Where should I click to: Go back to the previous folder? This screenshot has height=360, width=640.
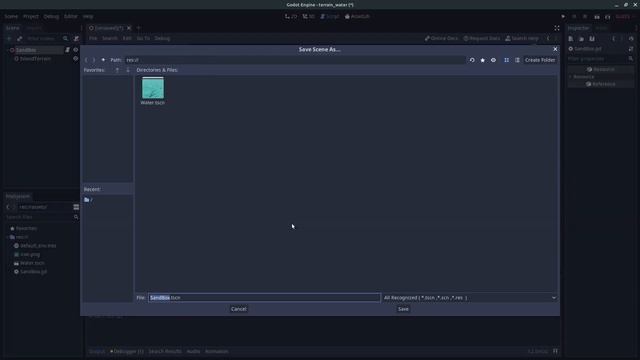86,60
